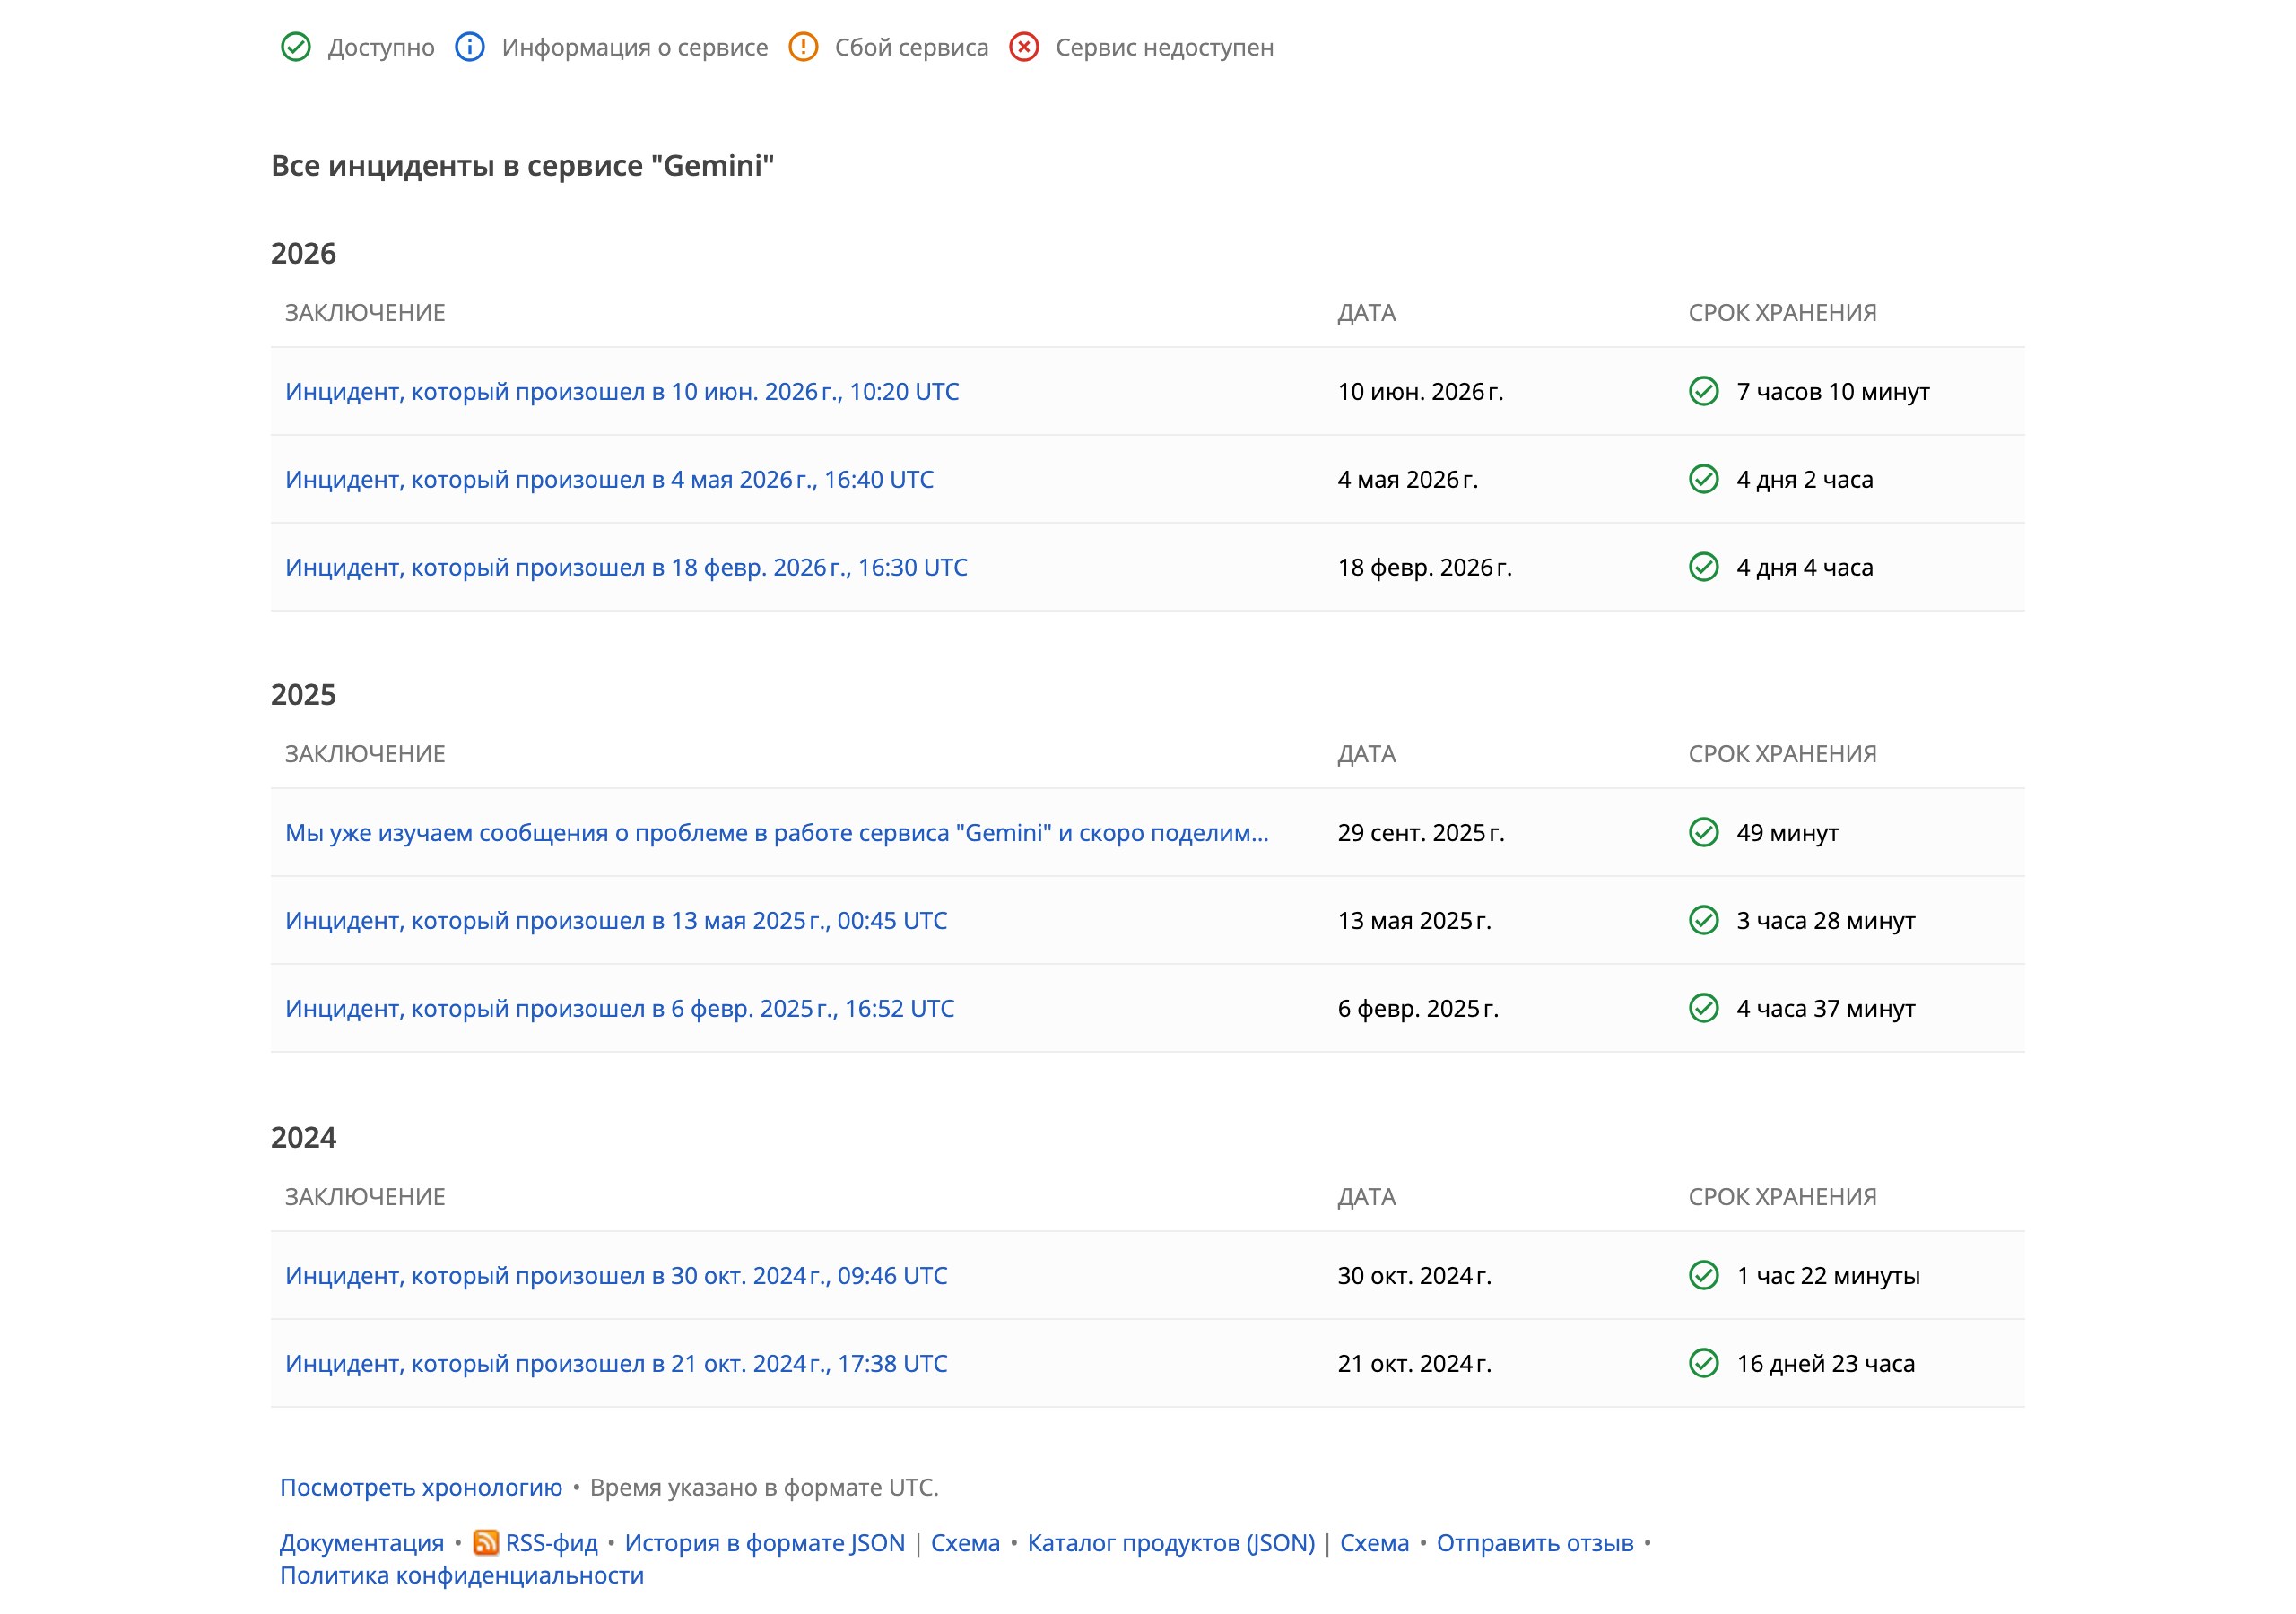Open the incident from 30 окт. 2024, 09:46 UTC
This screenshot has width=2296, height=1614.
(x=616, y=1275)
